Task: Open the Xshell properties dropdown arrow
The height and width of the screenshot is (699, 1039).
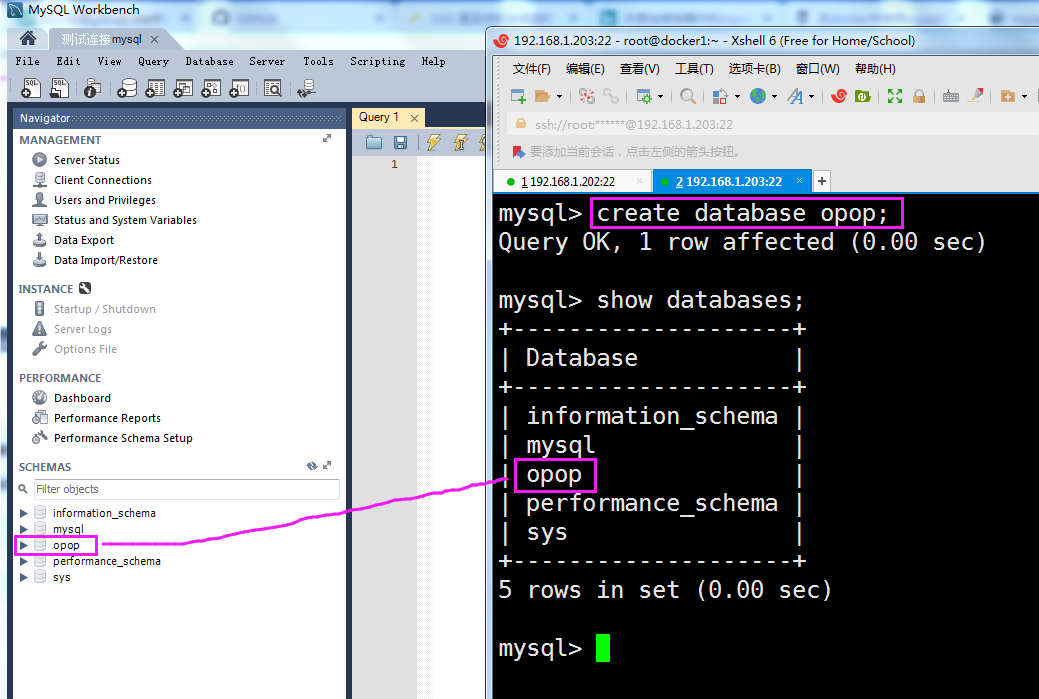Action: [660, 97]
